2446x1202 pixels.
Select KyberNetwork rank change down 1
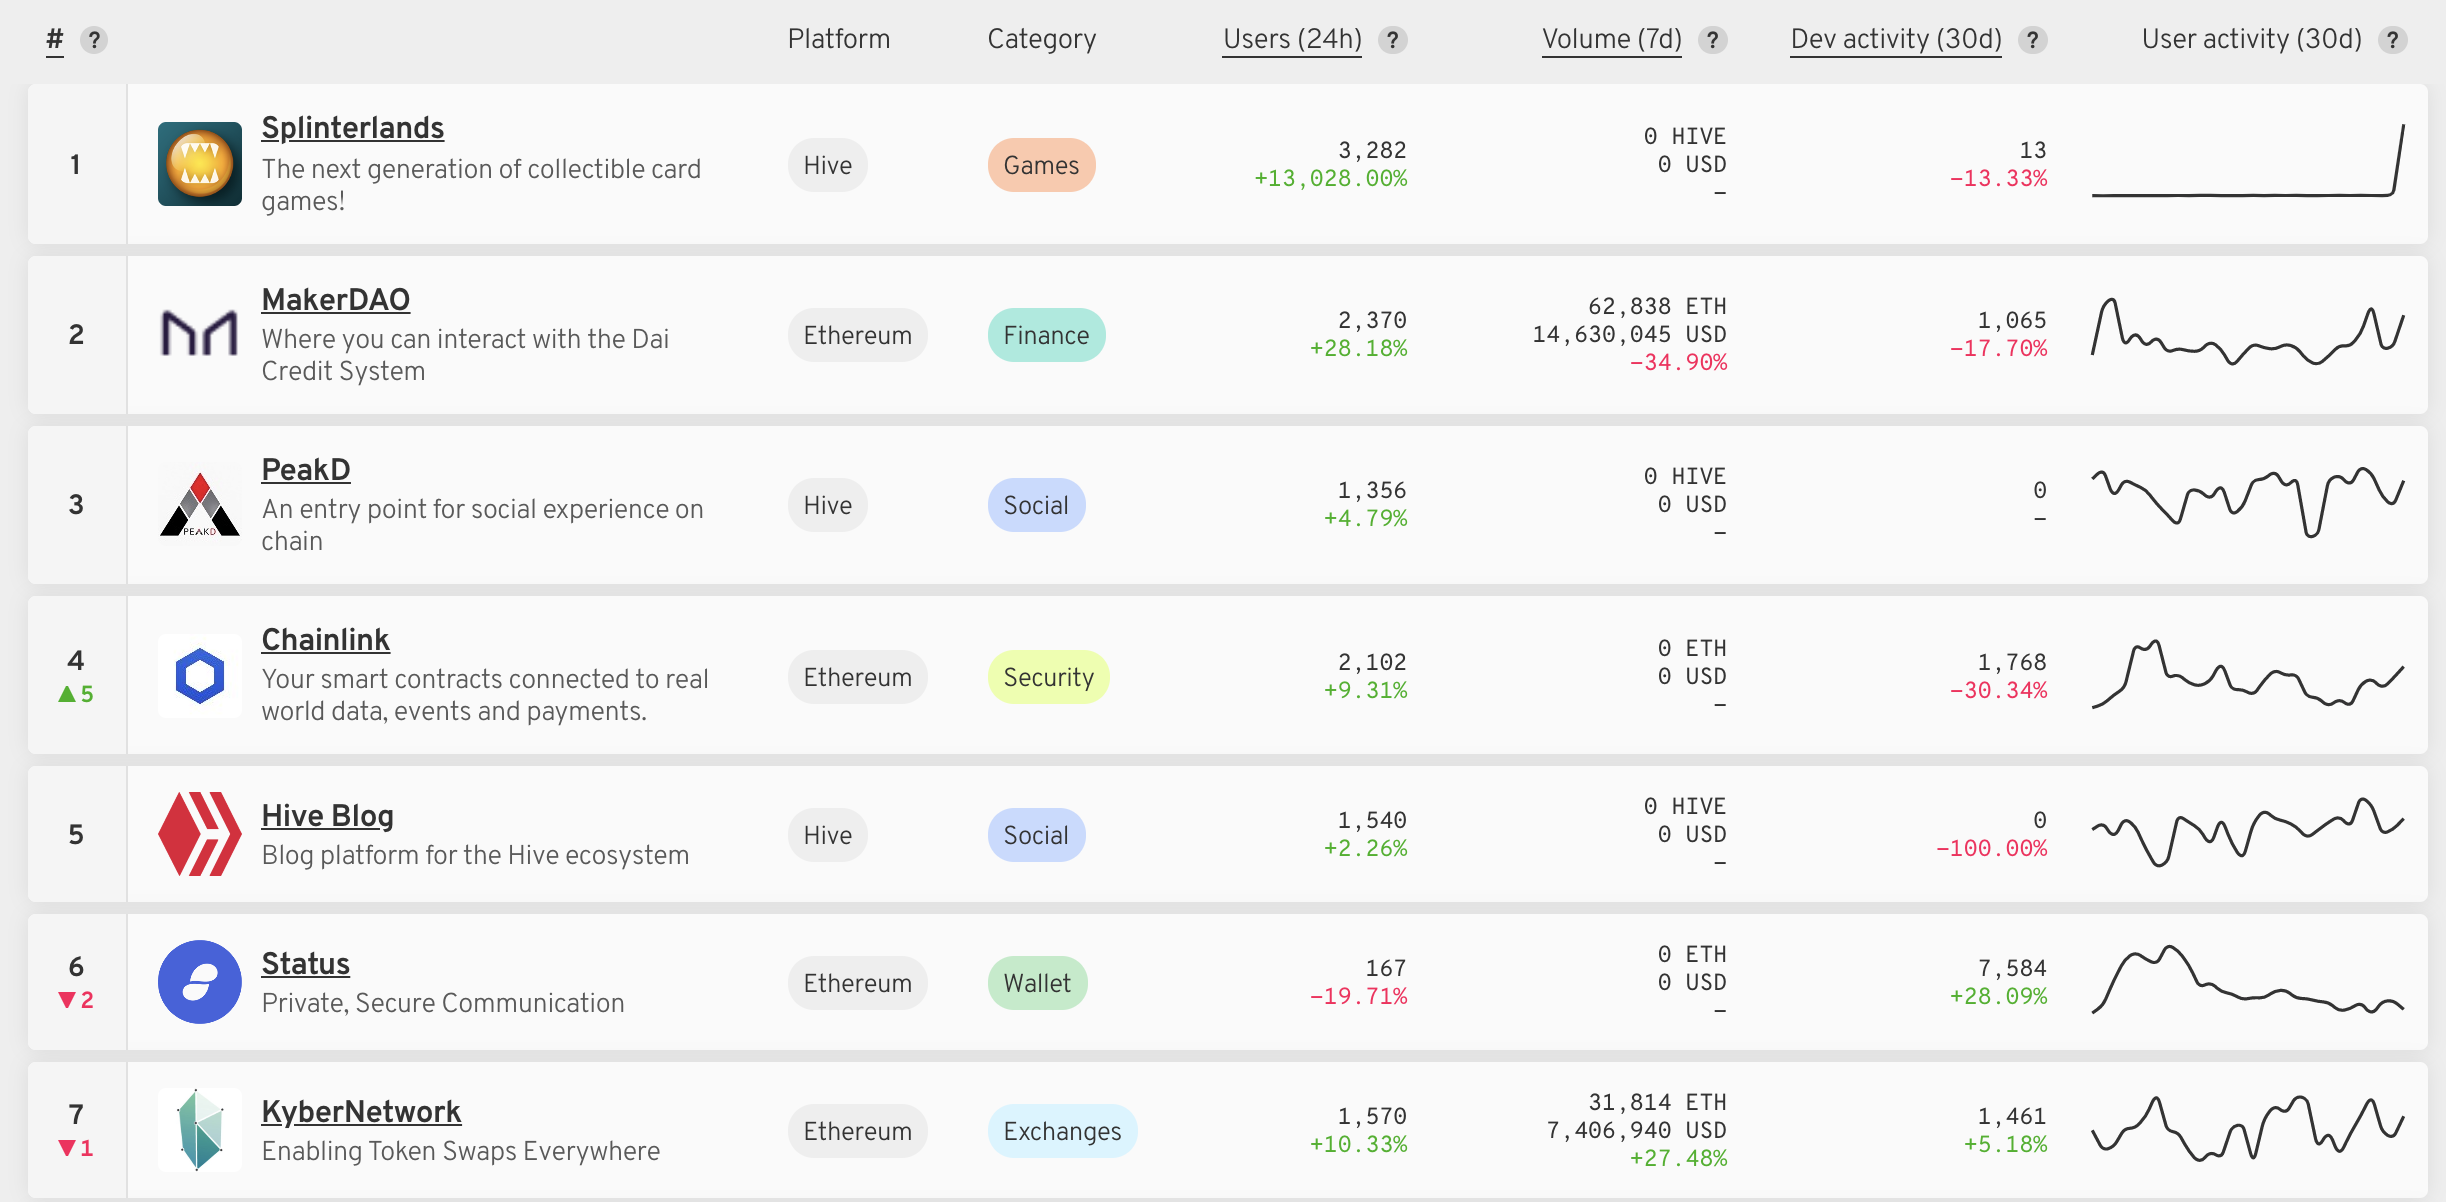(x=76, y=1147)
